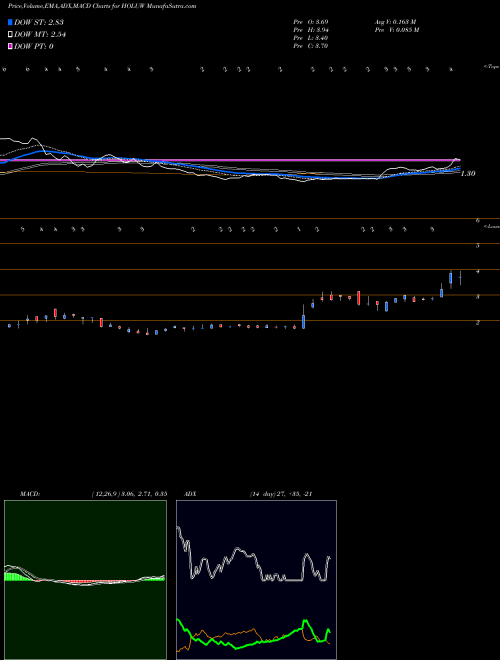
Task: Click the 'Pre C: 3.70' close value
Action: pos(311,46)
